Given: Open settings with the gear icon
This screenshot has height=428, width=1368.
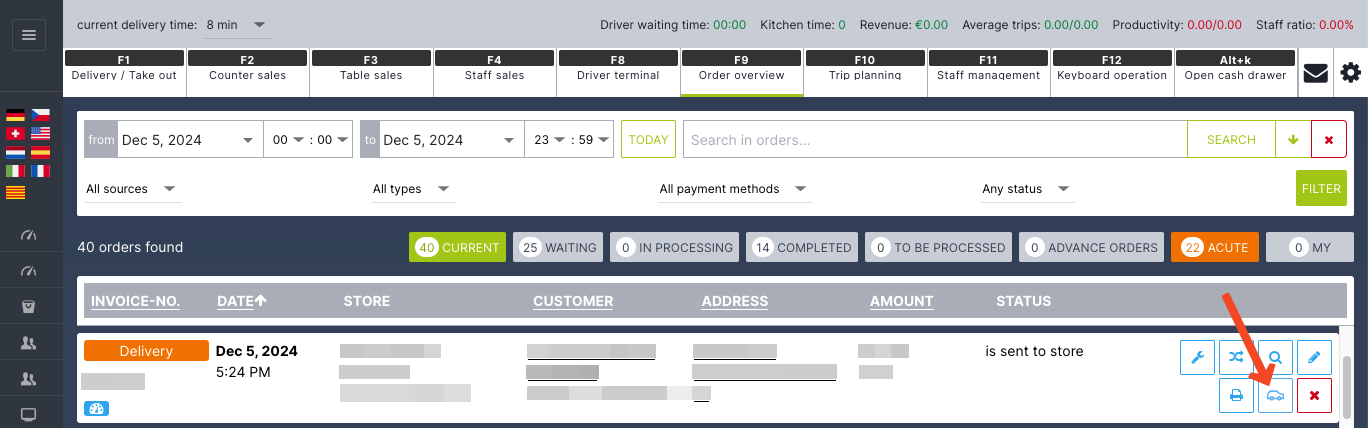Looking at the screenshot, I should [1350, 73].
